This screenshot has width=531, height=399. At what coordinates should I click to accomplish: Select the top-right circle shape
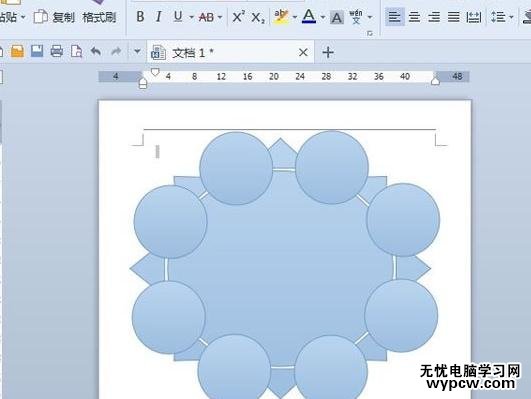pyautogui.click(x=332, y=168)
